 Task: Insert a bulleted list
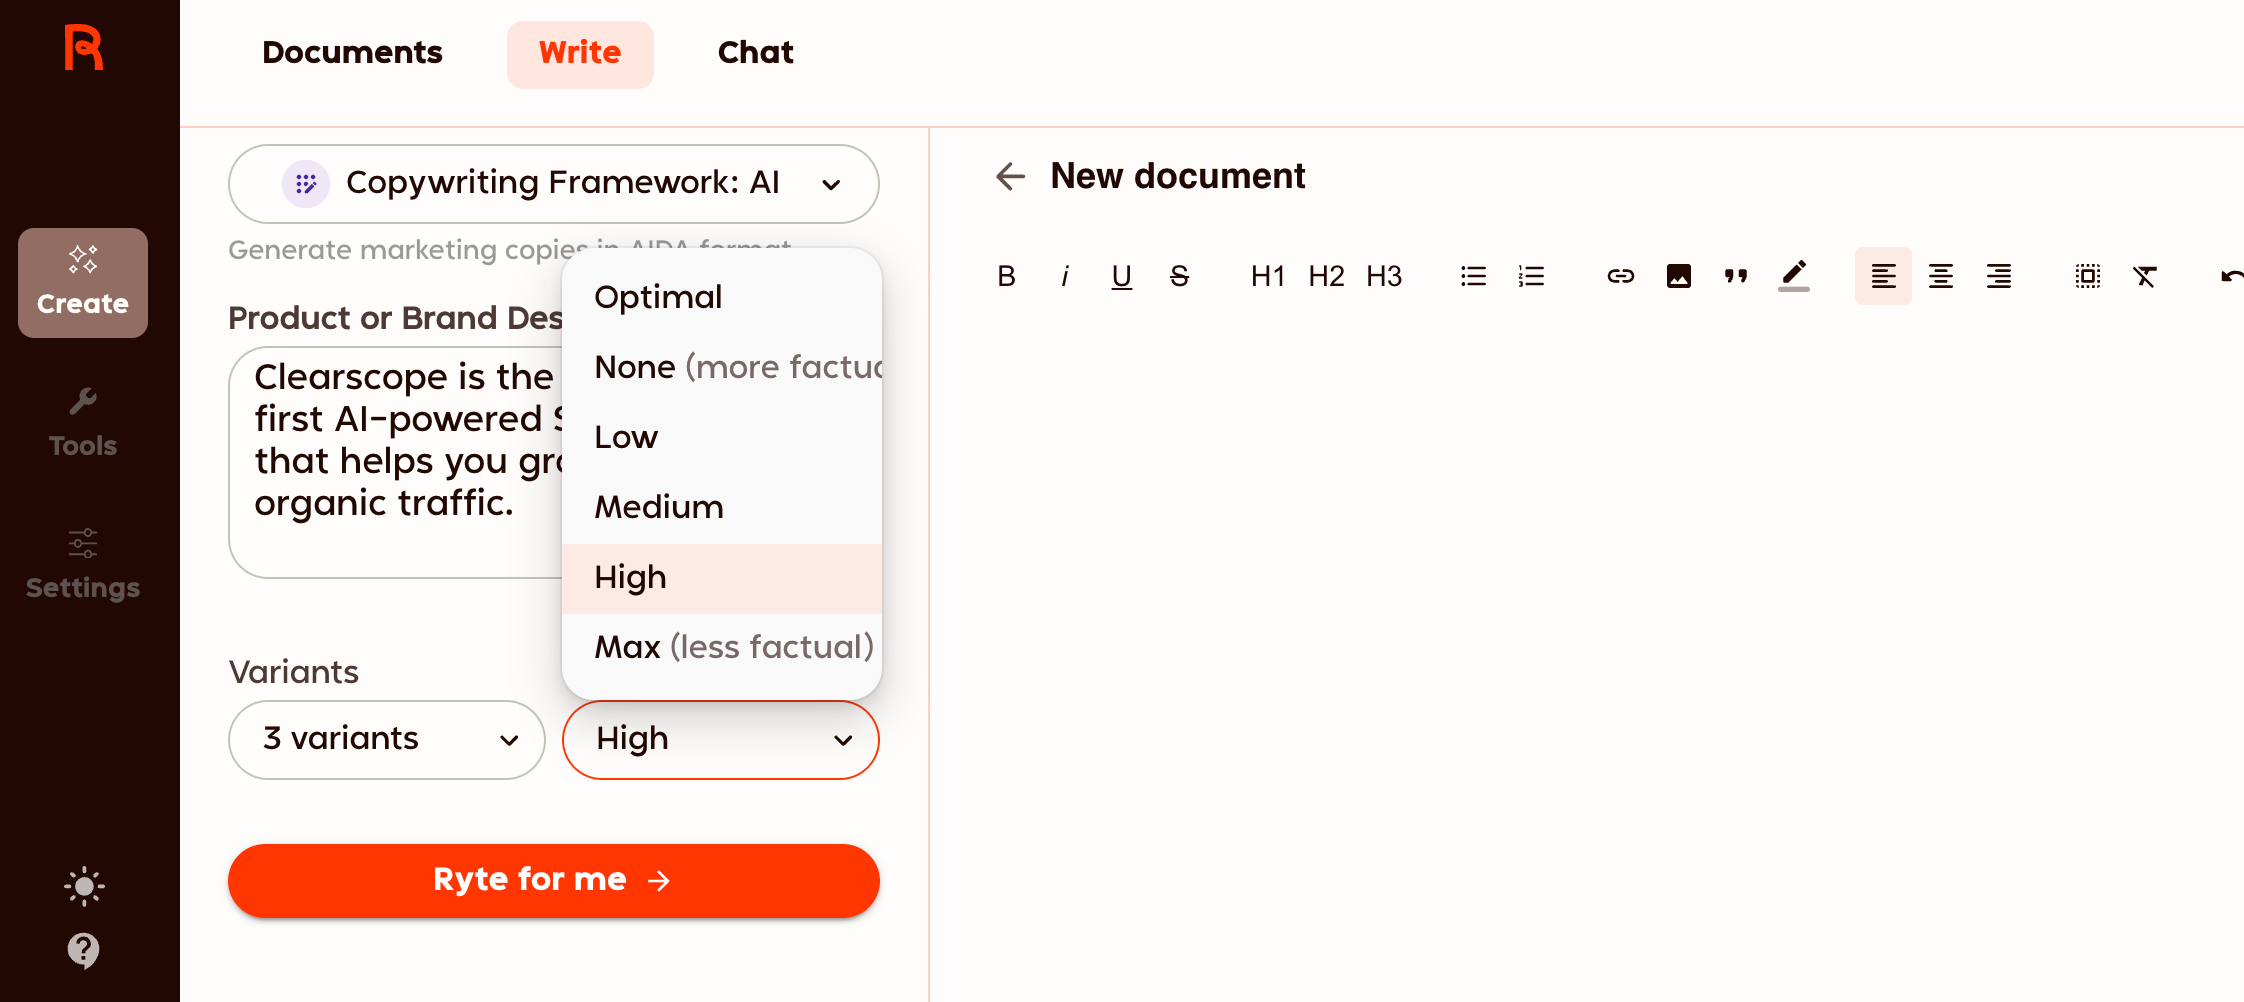tap(1473, 276)
